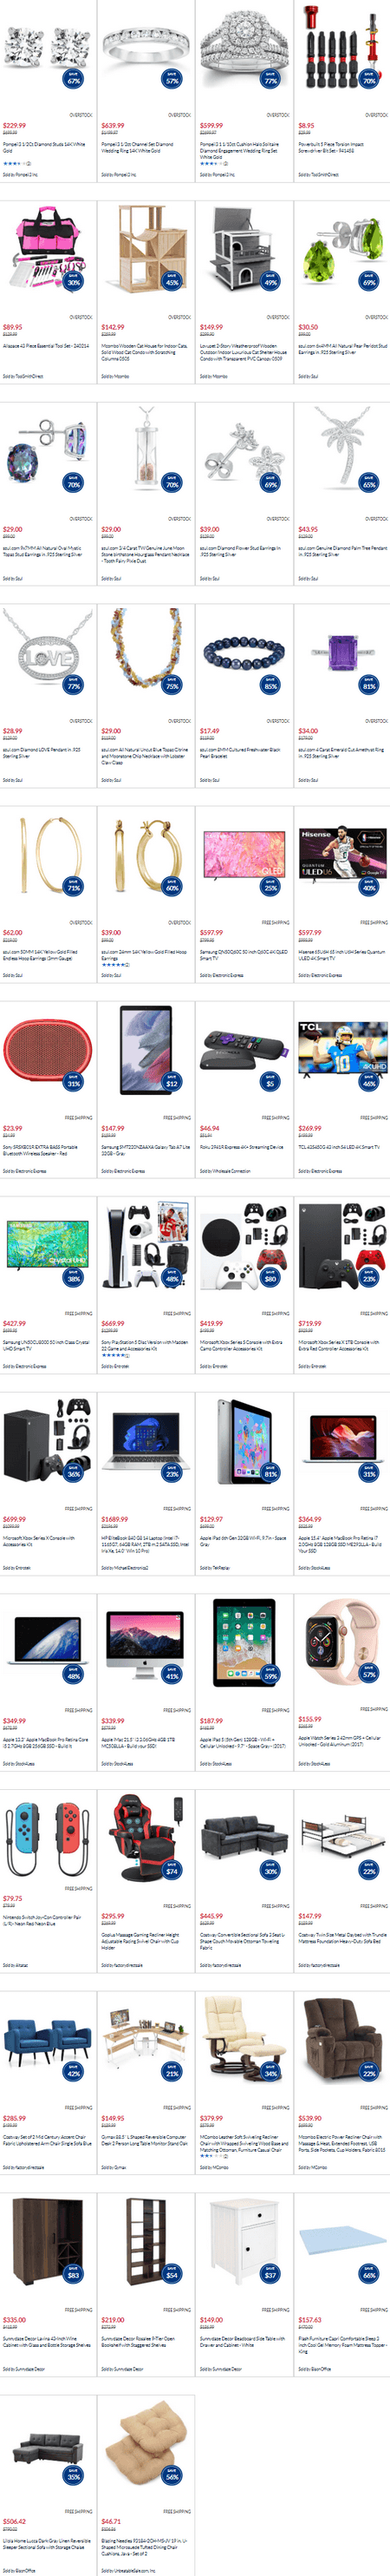Open the pink Allsocket tool set image
The width and height of the screenshot is (390, 2576).
tap(47, 249)
